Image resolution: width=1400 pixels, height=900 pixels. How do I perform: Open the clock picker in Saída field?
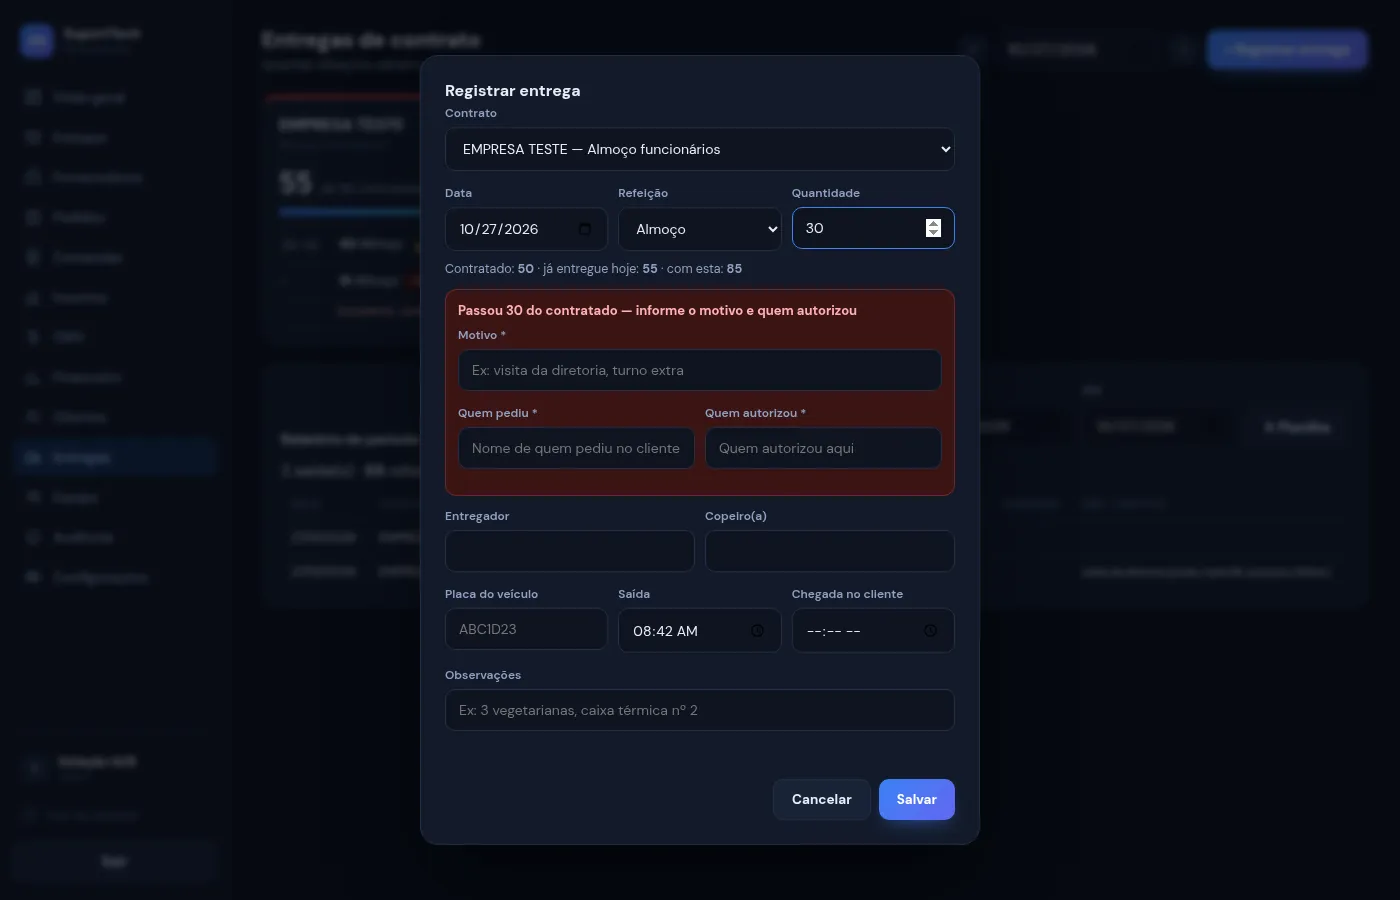point(757,631)
